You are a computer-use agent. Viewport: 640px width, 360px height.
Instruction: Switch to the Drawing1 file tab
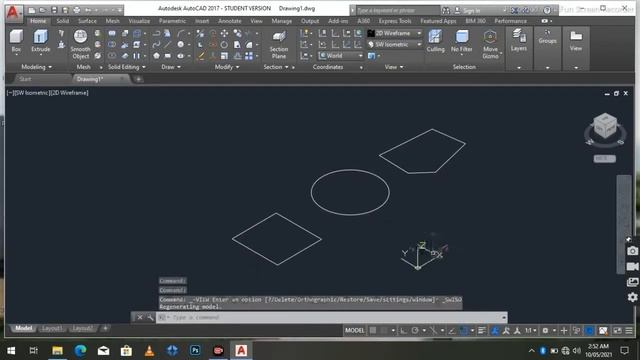90,79
